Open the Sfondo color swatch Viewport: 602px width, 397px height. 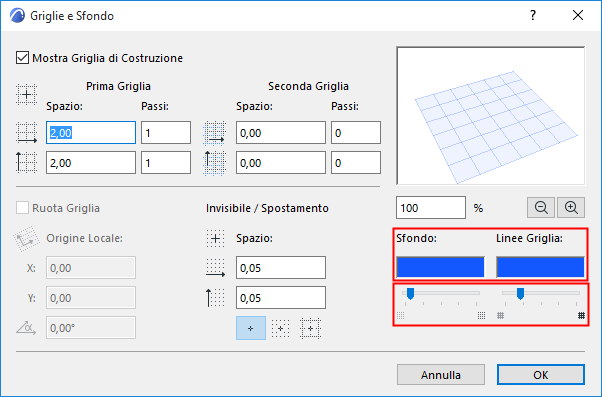click(440, 267)
